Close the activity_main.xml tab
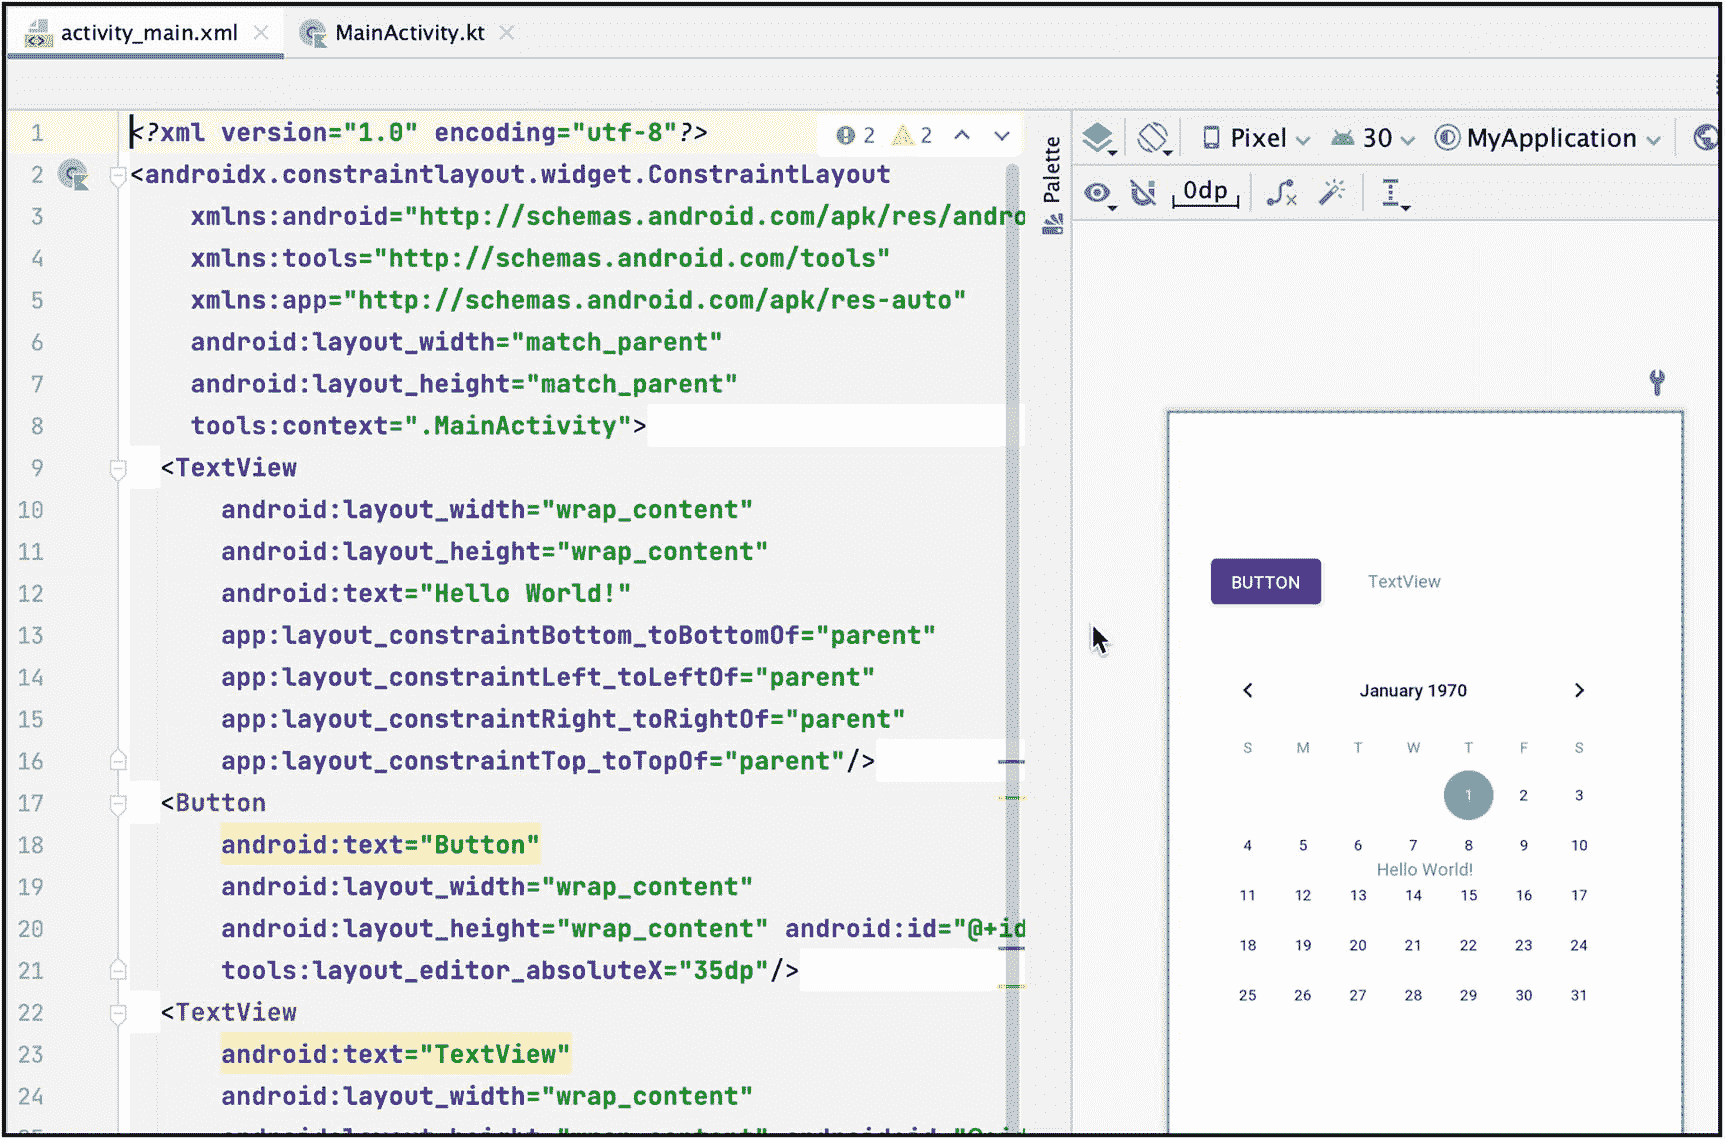The image size is (1725, 1140). 261,33
